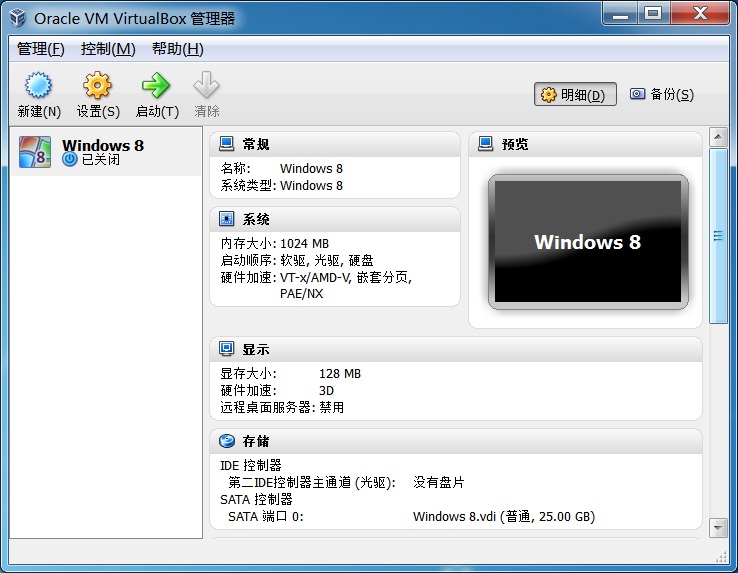Viewport: 738px width, 573px height.
Task: Select the Windows 8 VM in list
Action: [106, 152]
